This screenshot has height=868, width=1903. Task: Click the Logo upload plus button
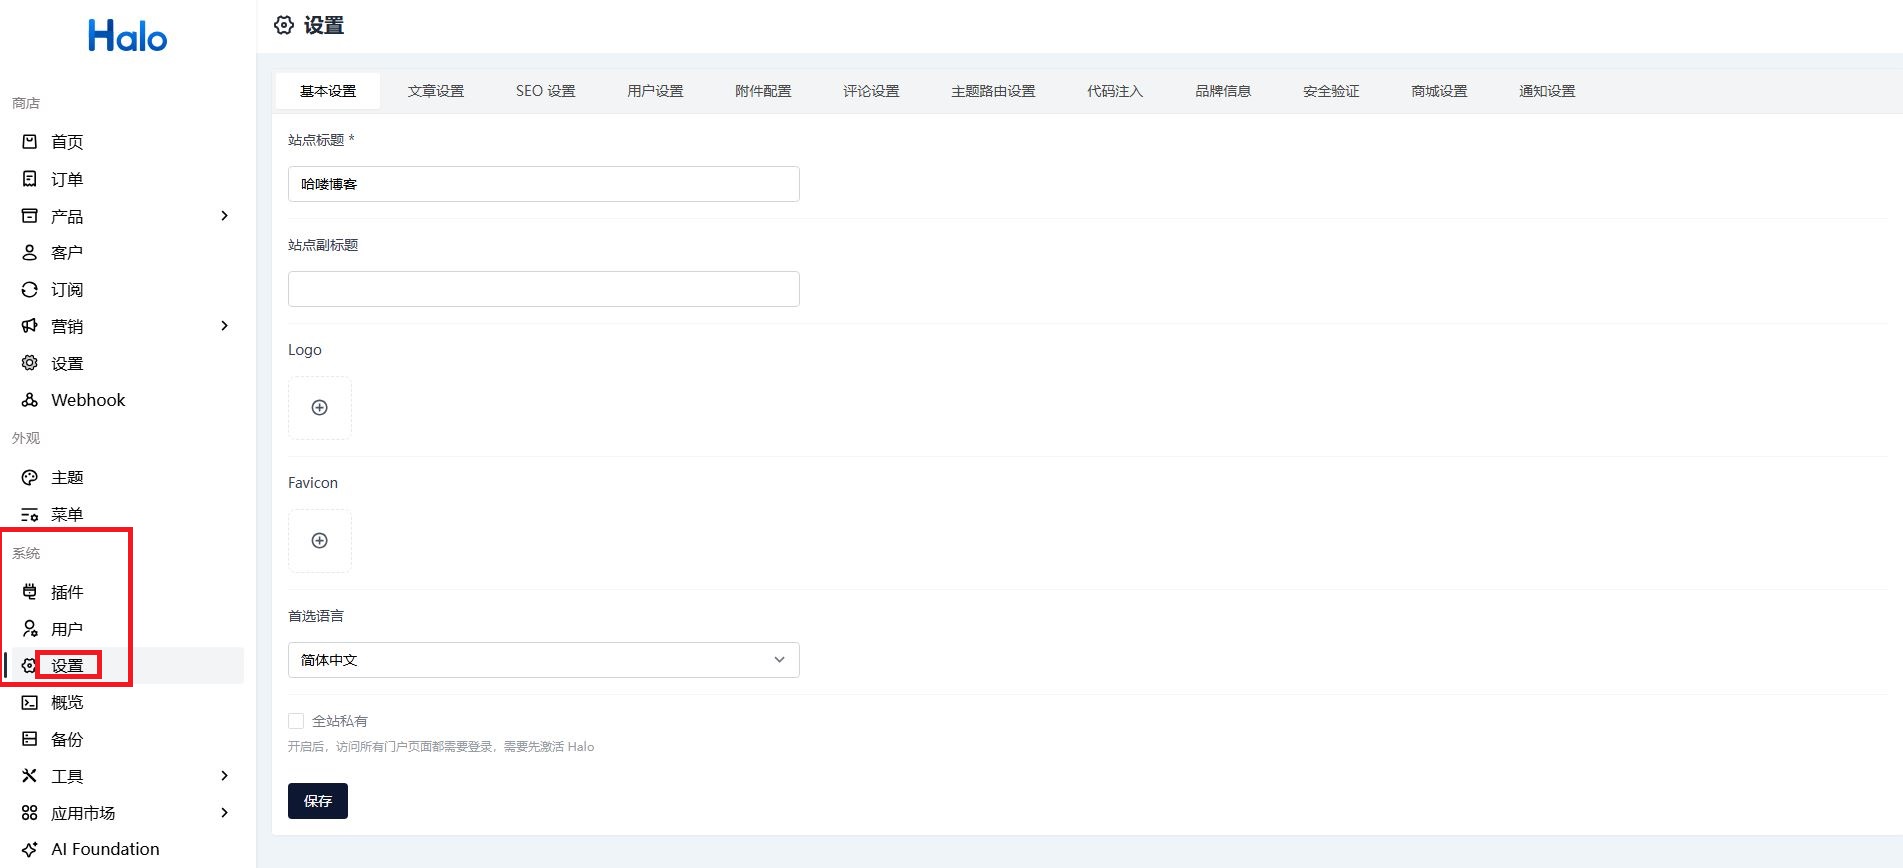pyautogui.click(x=320, y=408)
